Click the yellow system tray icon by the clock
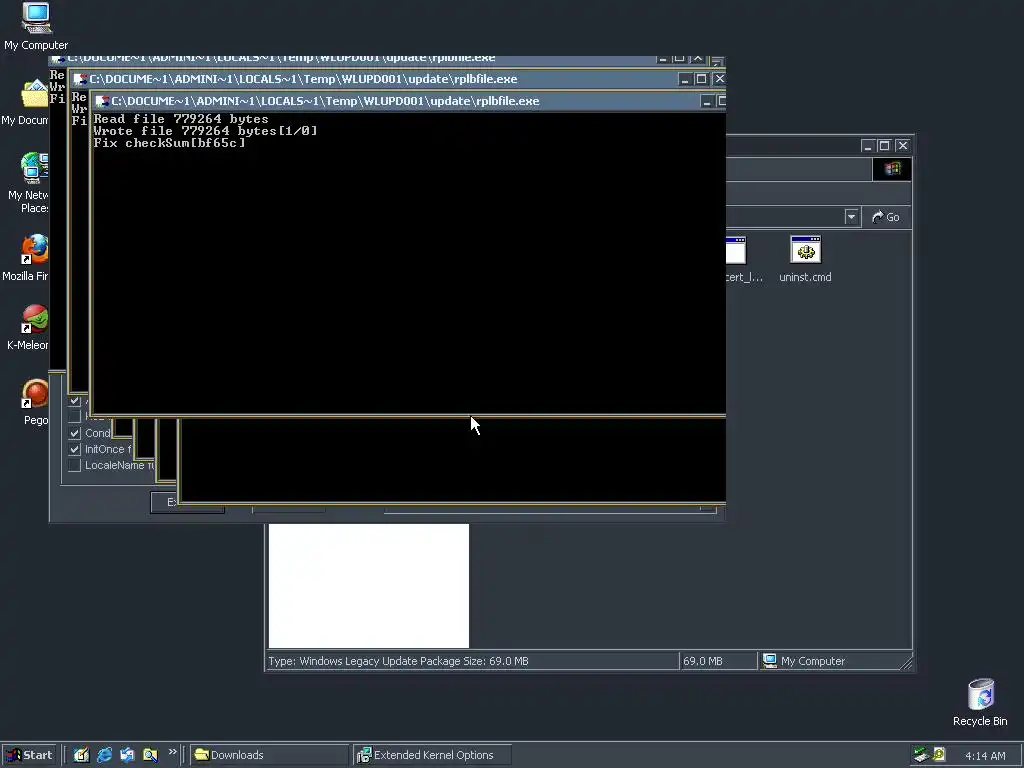1024x768 pixels. (x=939, y=755)
